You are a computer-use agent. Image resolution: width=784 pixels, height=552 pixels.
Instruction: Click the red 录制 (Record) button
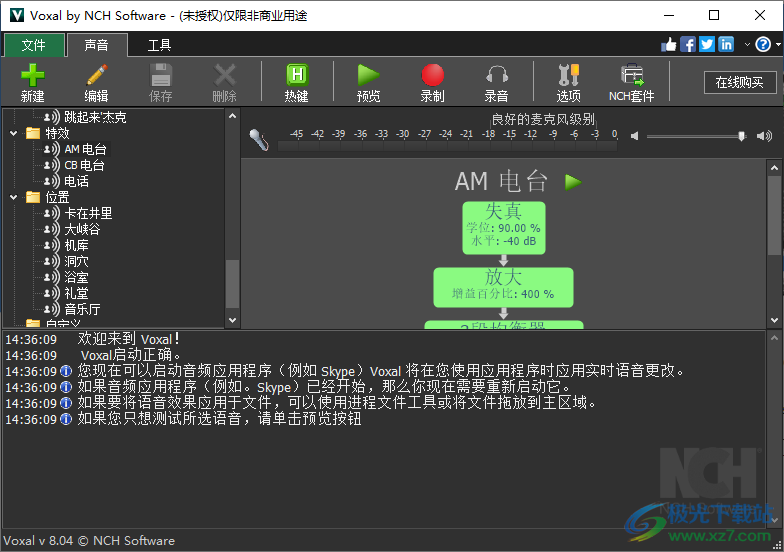[x=432, y=76]
